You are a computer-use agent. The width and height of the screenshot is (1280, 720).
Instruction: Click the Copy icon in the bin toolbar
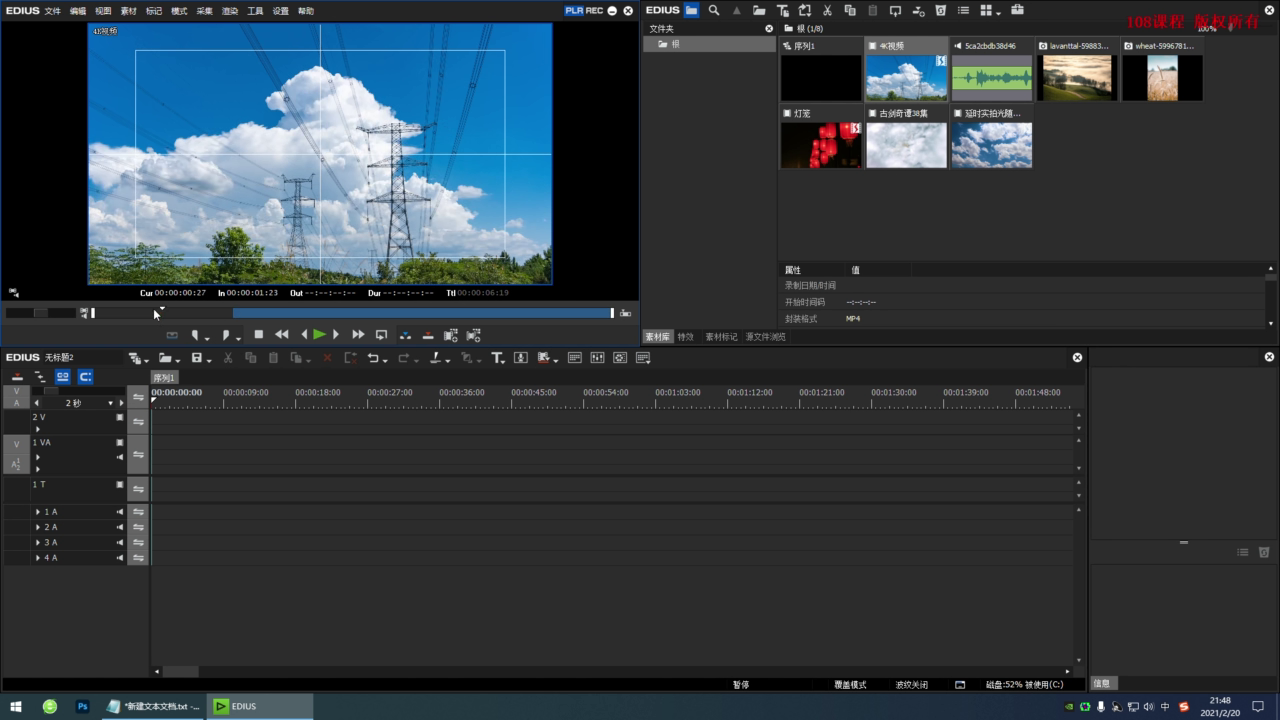click(x=850, y=10)
